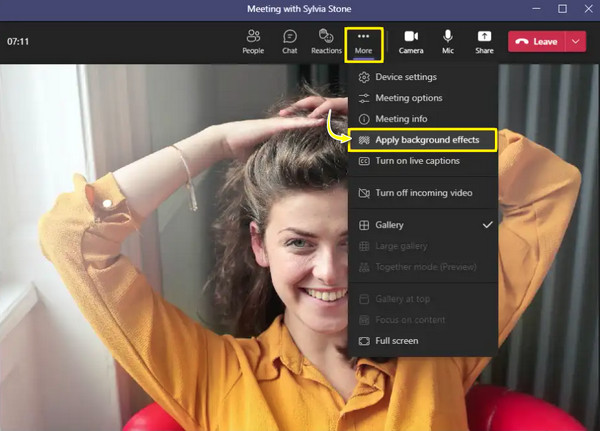Share content with the Share button
Image resolution: width=600 pixels, height=431 pixels.
coord(484,41)
